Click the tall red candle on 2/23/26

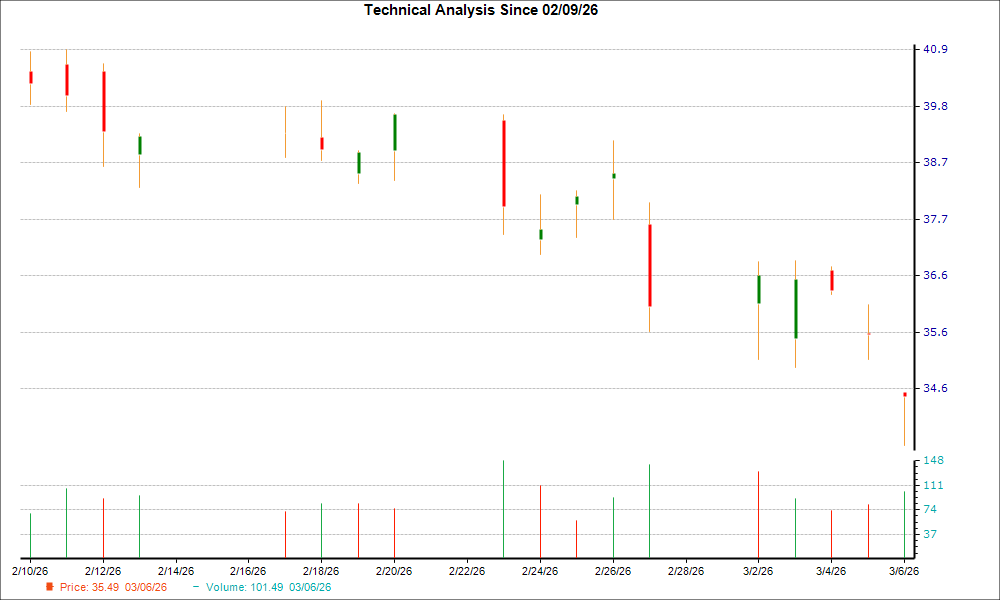503,160
